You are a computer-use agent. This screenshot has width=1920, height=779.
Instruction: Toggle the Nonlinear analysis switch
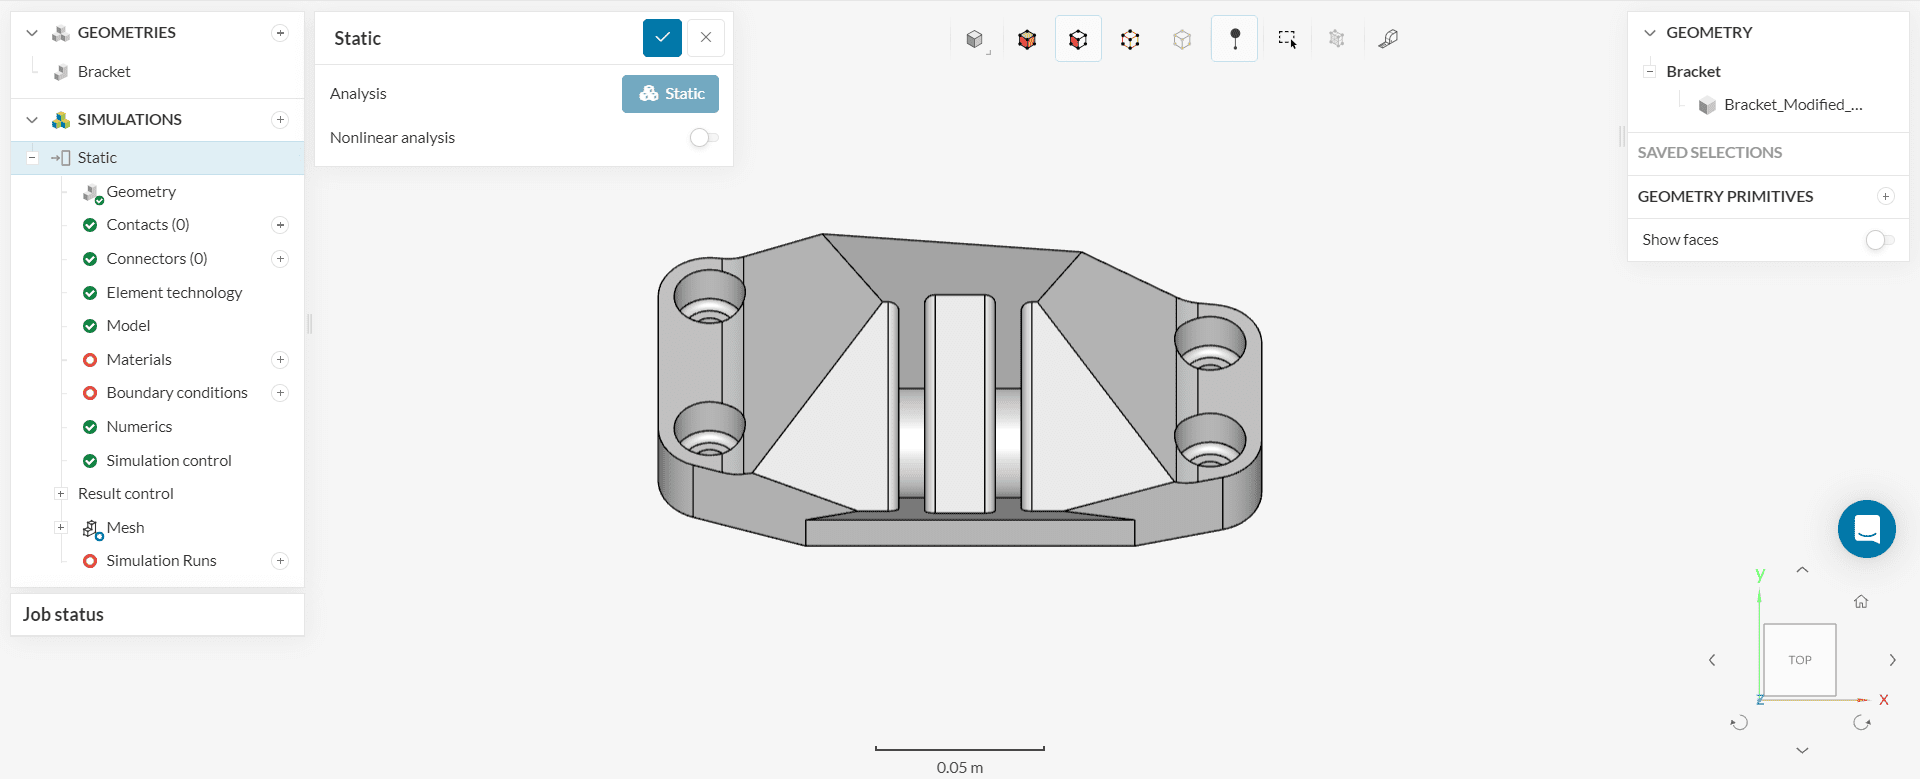[x=704, y=138]
